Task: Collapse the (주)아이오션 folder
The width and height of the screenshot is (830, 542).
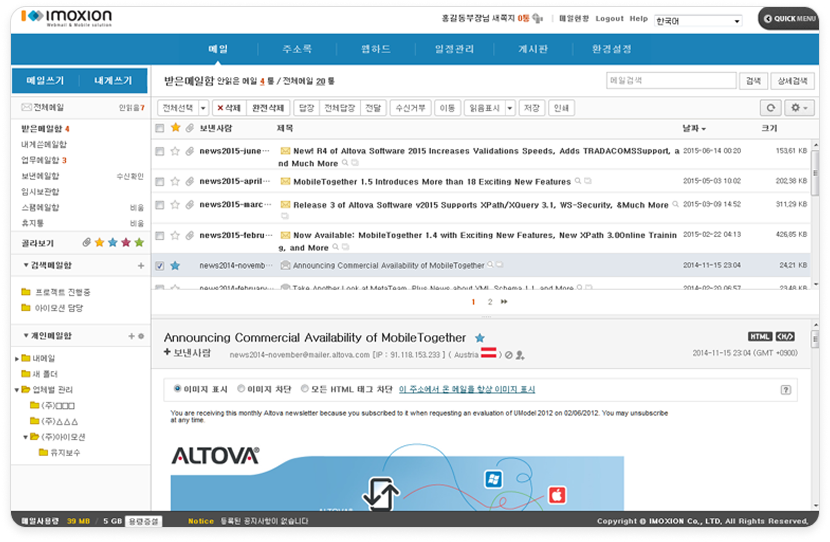Action: click(25, 437)
